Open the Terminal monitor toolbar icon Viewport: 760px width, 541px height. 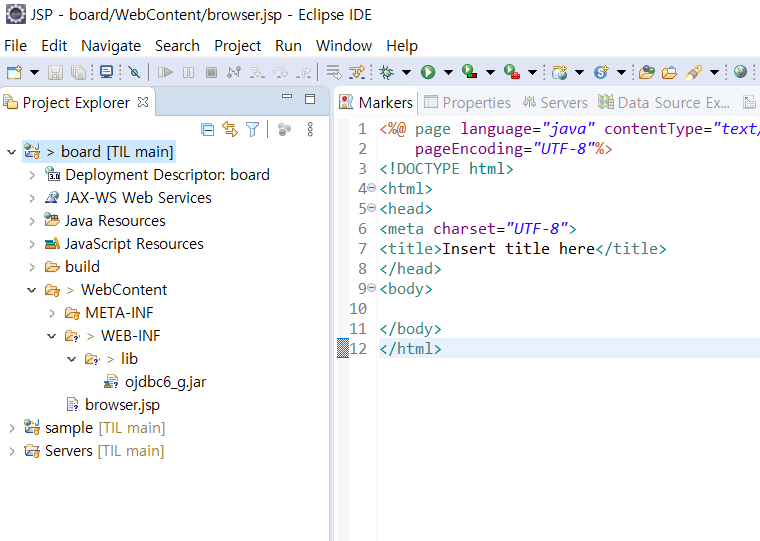click(106, 73)
